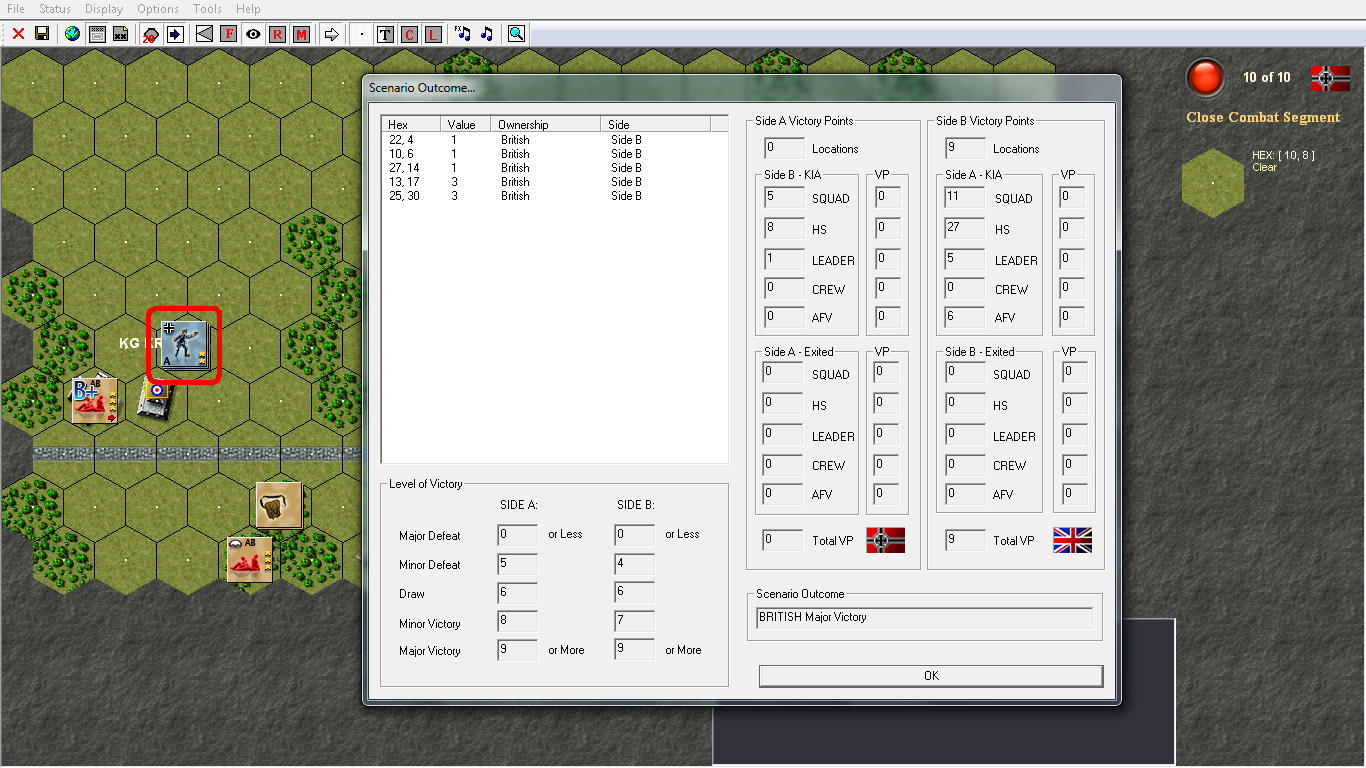Click the file-with-xx toolbar icon

click(x=121, y=34)
